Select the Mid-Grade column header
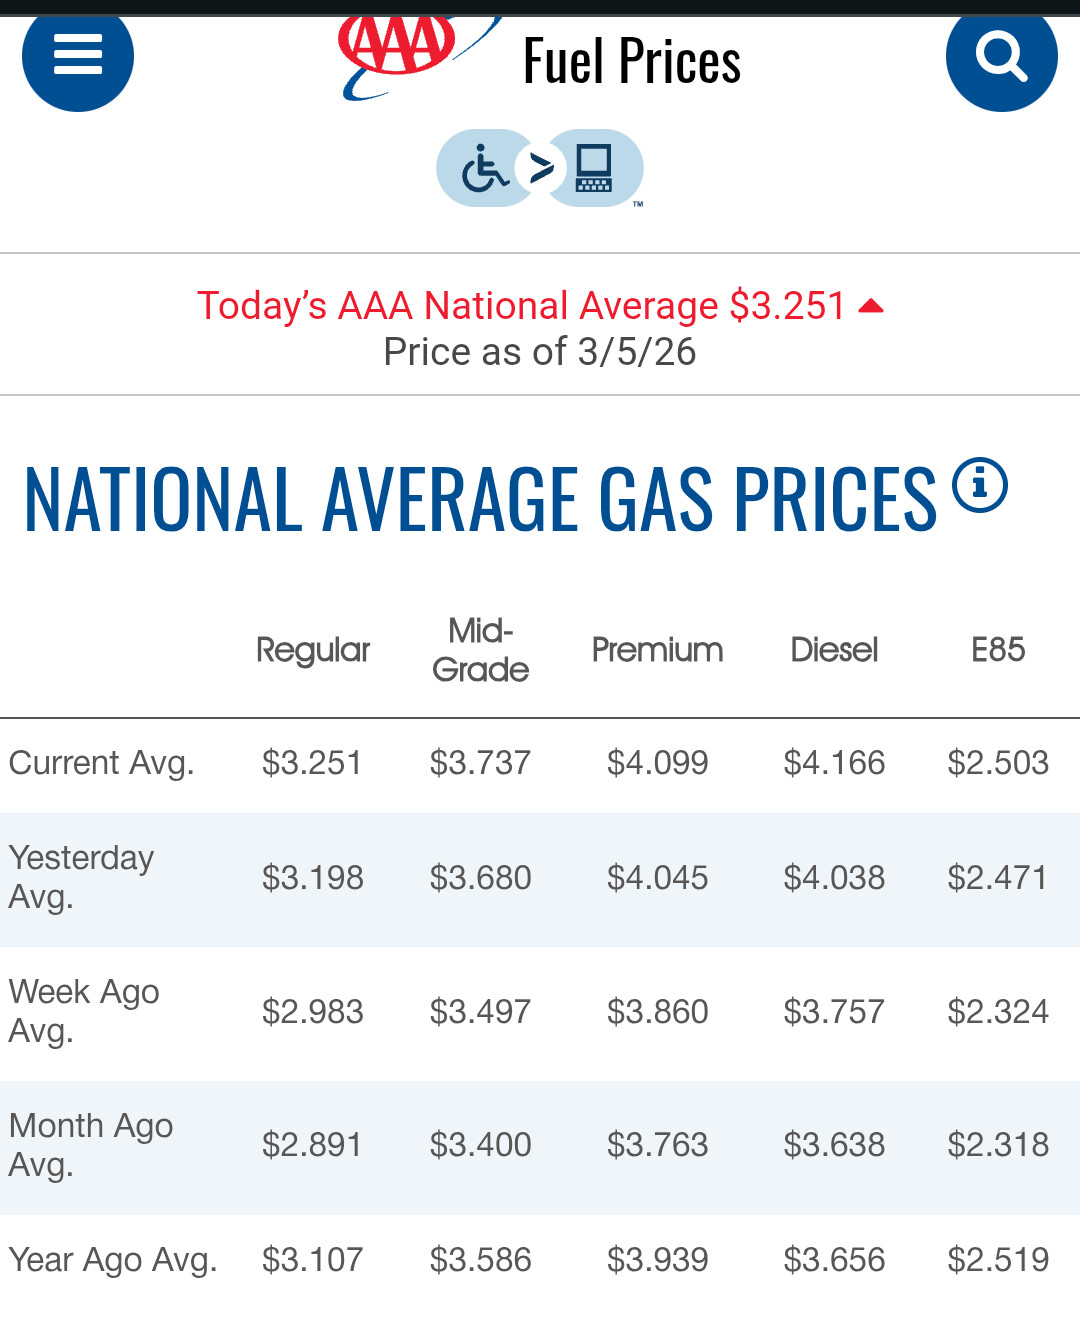The height and width of the screenshot is (1343, 1080). coord(480,650)
